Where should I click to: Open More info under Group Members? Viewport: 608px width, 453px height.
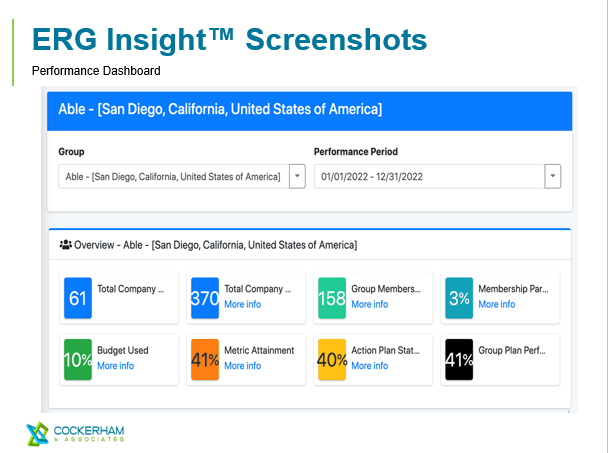click(x=370, y=304)
